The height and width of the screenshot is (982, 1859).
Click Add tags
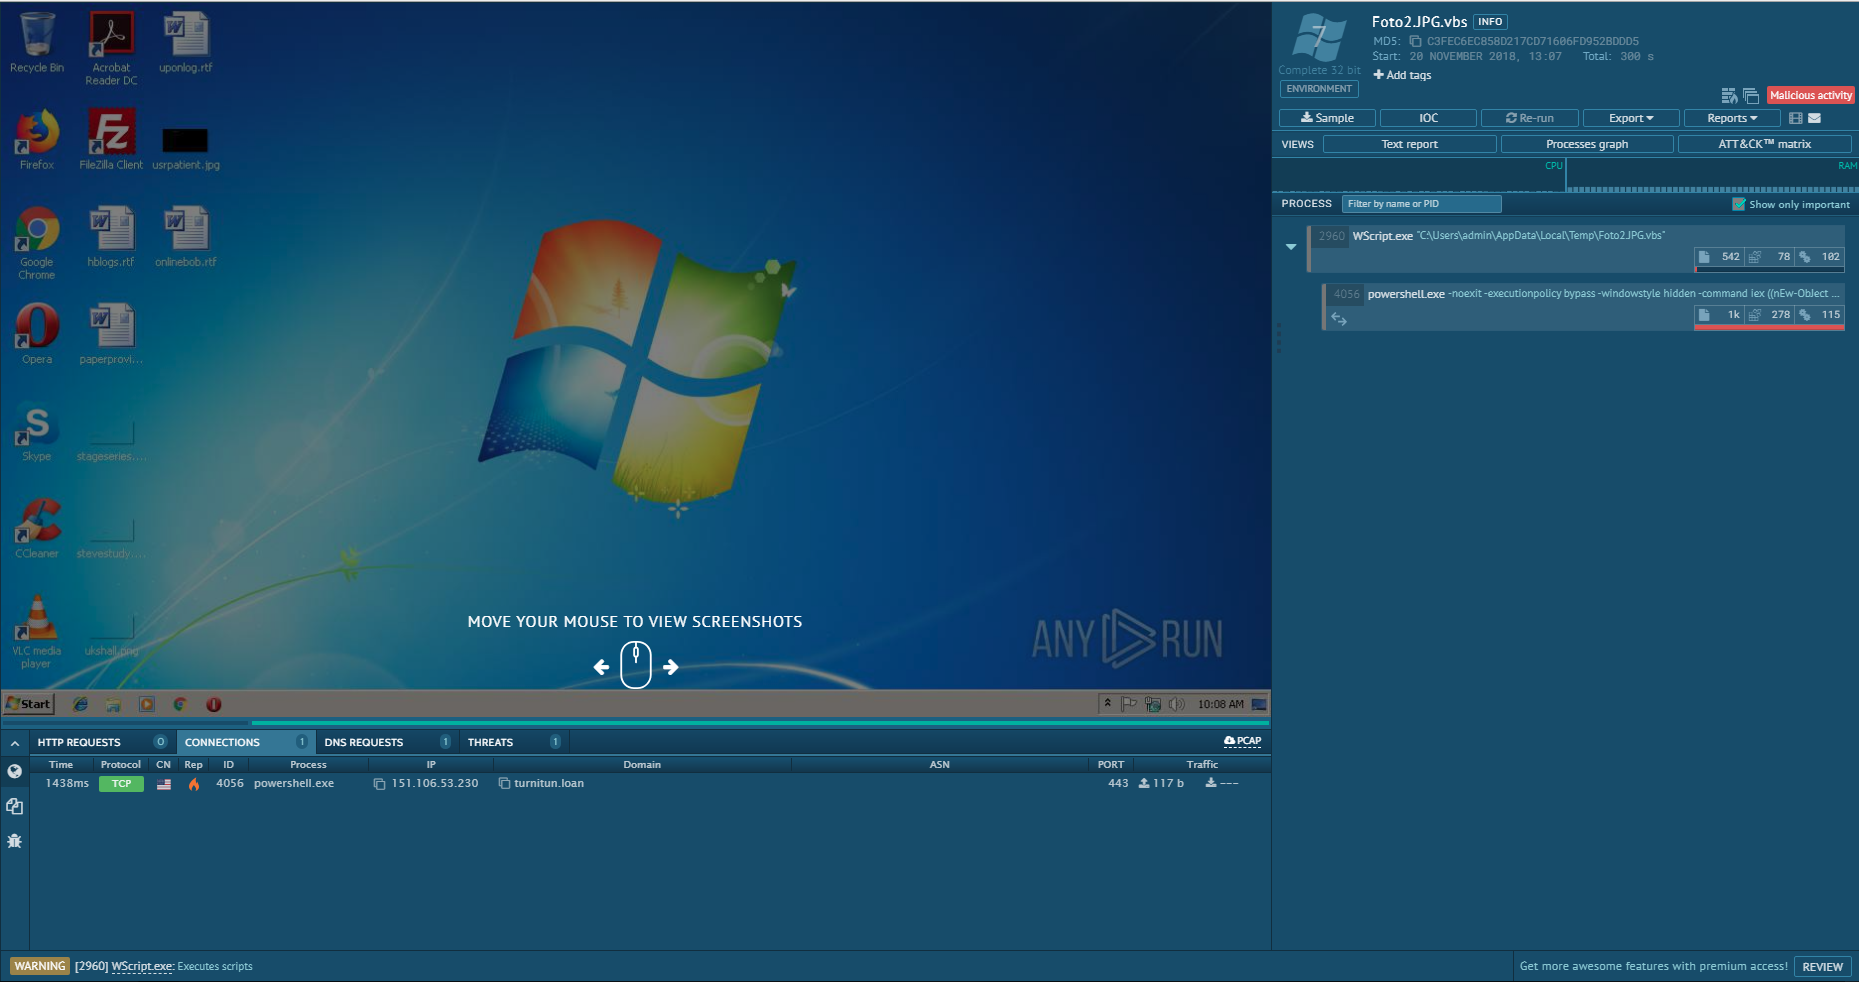pyautogui.click(x=1402, y=75)
